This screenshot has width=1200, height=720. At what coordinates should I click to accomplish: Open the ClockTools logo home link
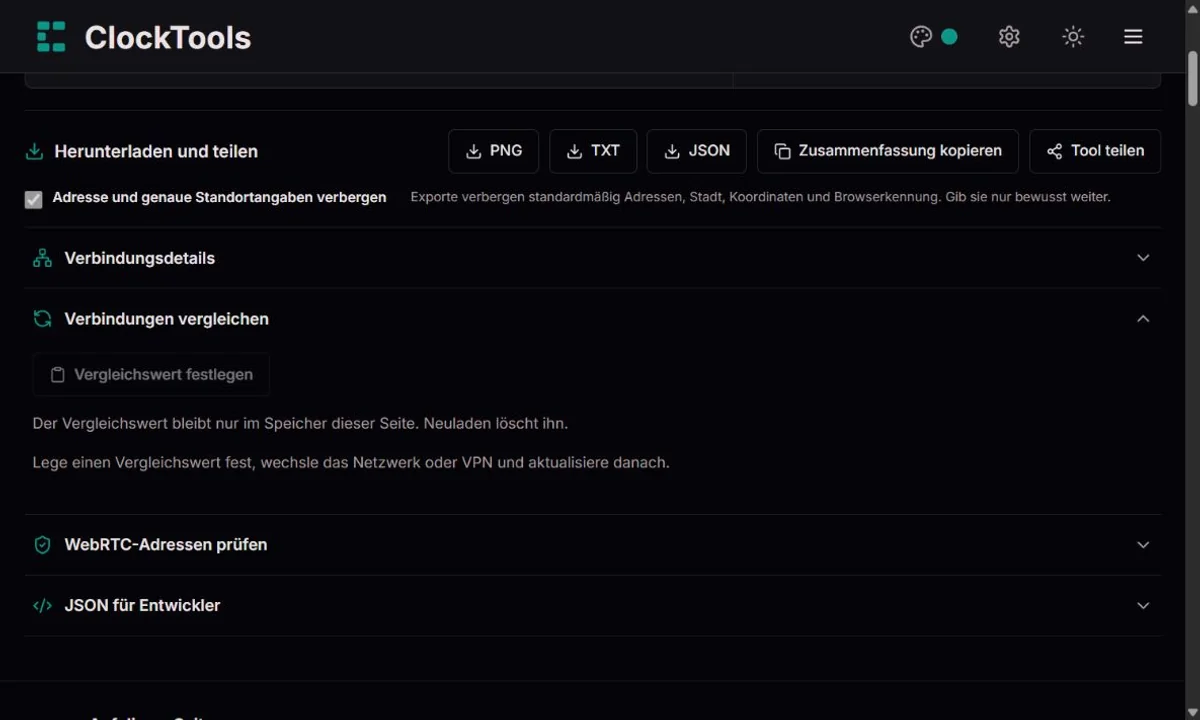[143, 37]
